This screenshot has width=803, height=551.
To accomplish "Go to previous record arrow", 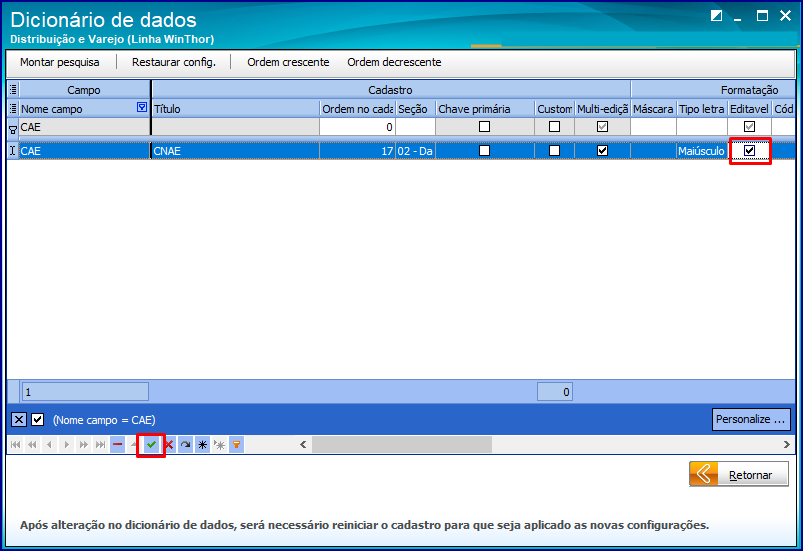I will pos(49,444).
